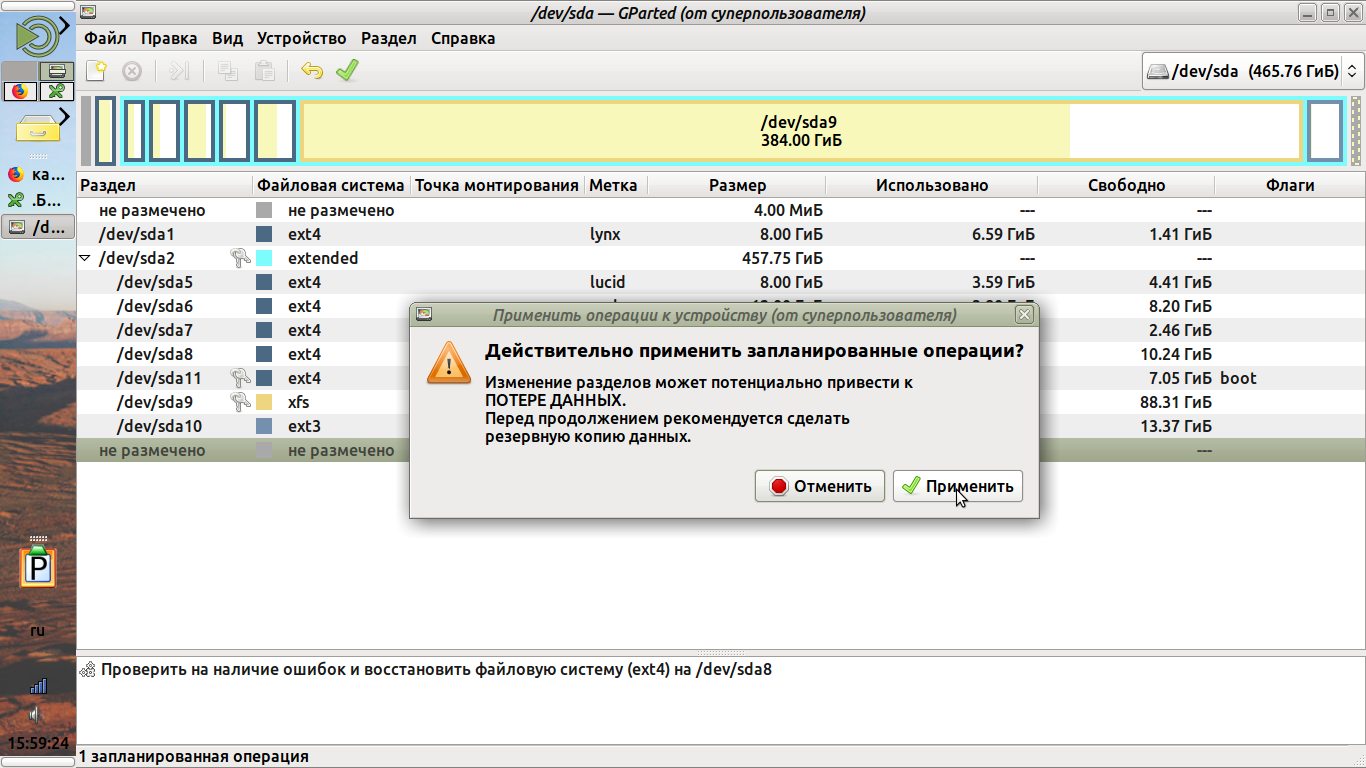Click the warning triangle icon in dialog

click(x=449, y=361)
